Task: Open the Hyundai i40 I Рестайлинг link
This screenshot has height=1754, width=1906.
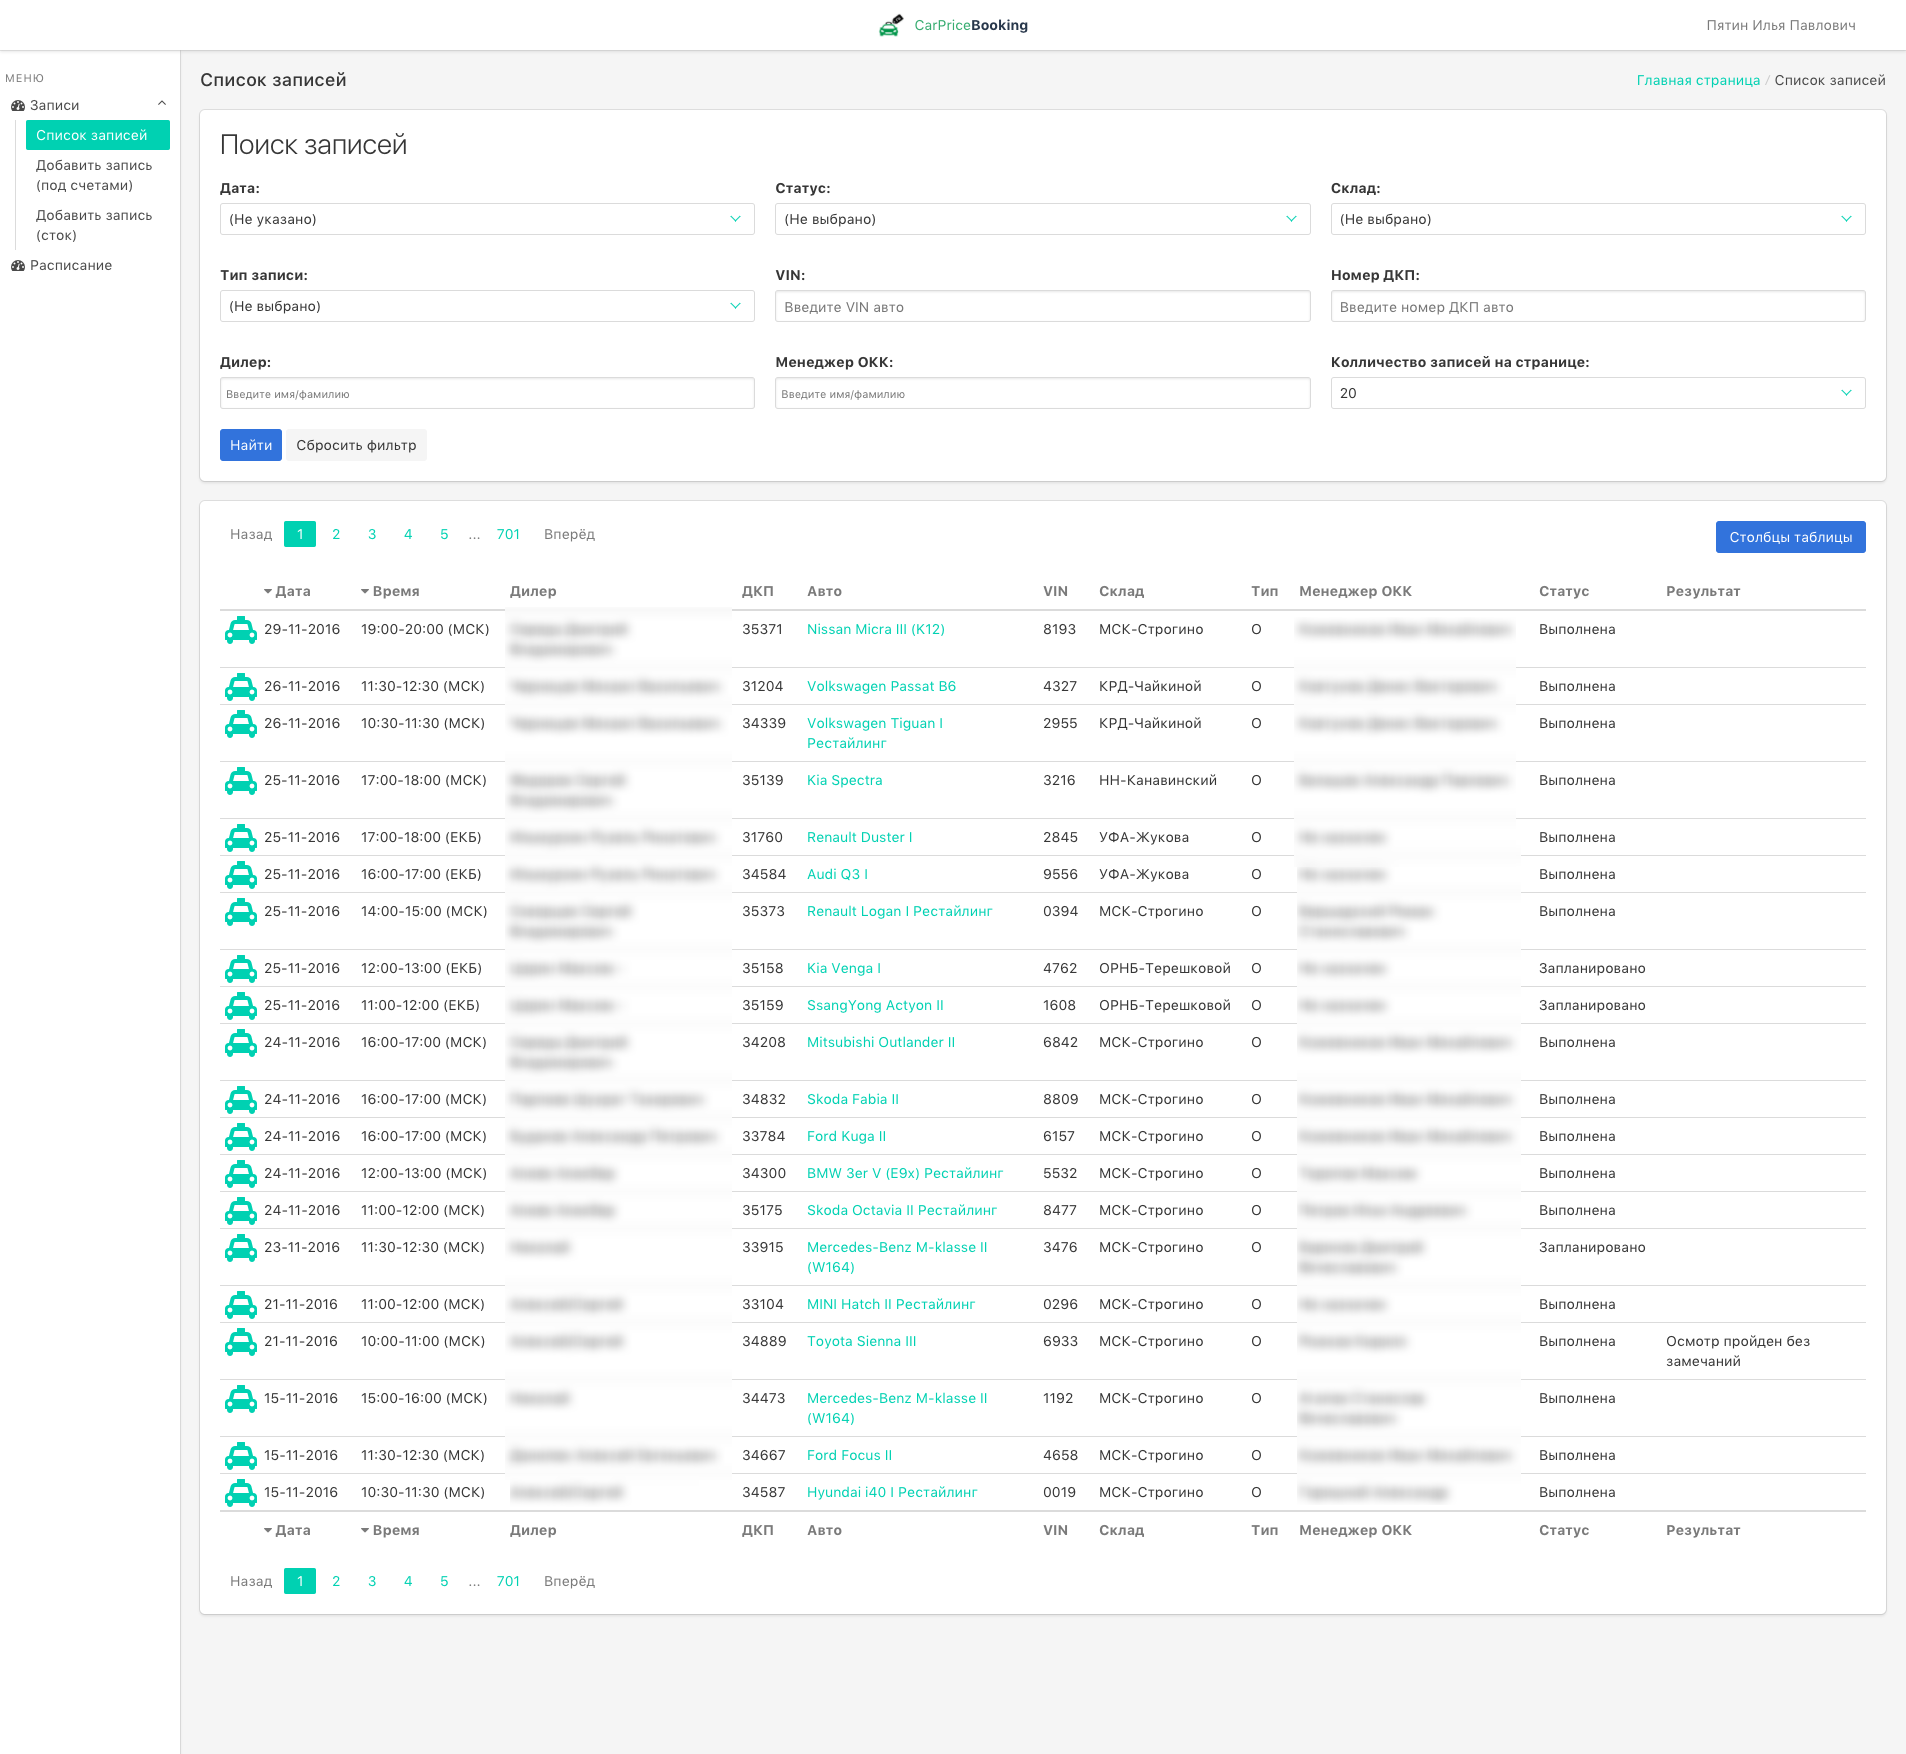Action: click(892, 1493)
